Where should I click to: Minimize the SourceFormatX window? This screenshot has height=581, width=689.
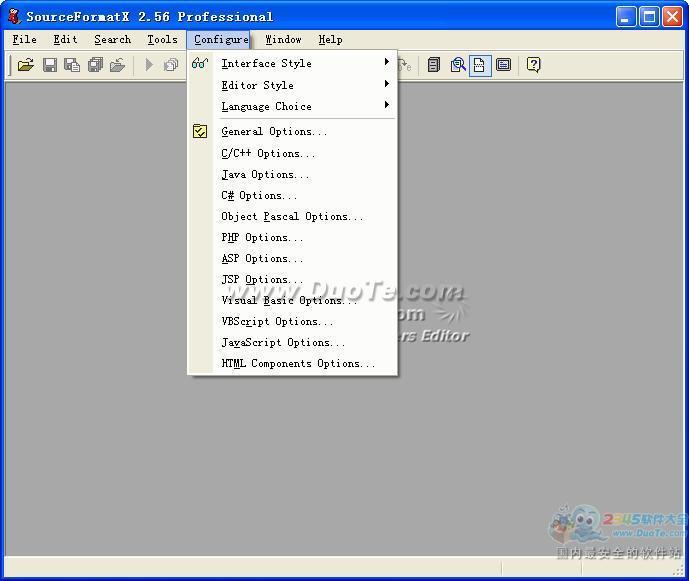626,17
